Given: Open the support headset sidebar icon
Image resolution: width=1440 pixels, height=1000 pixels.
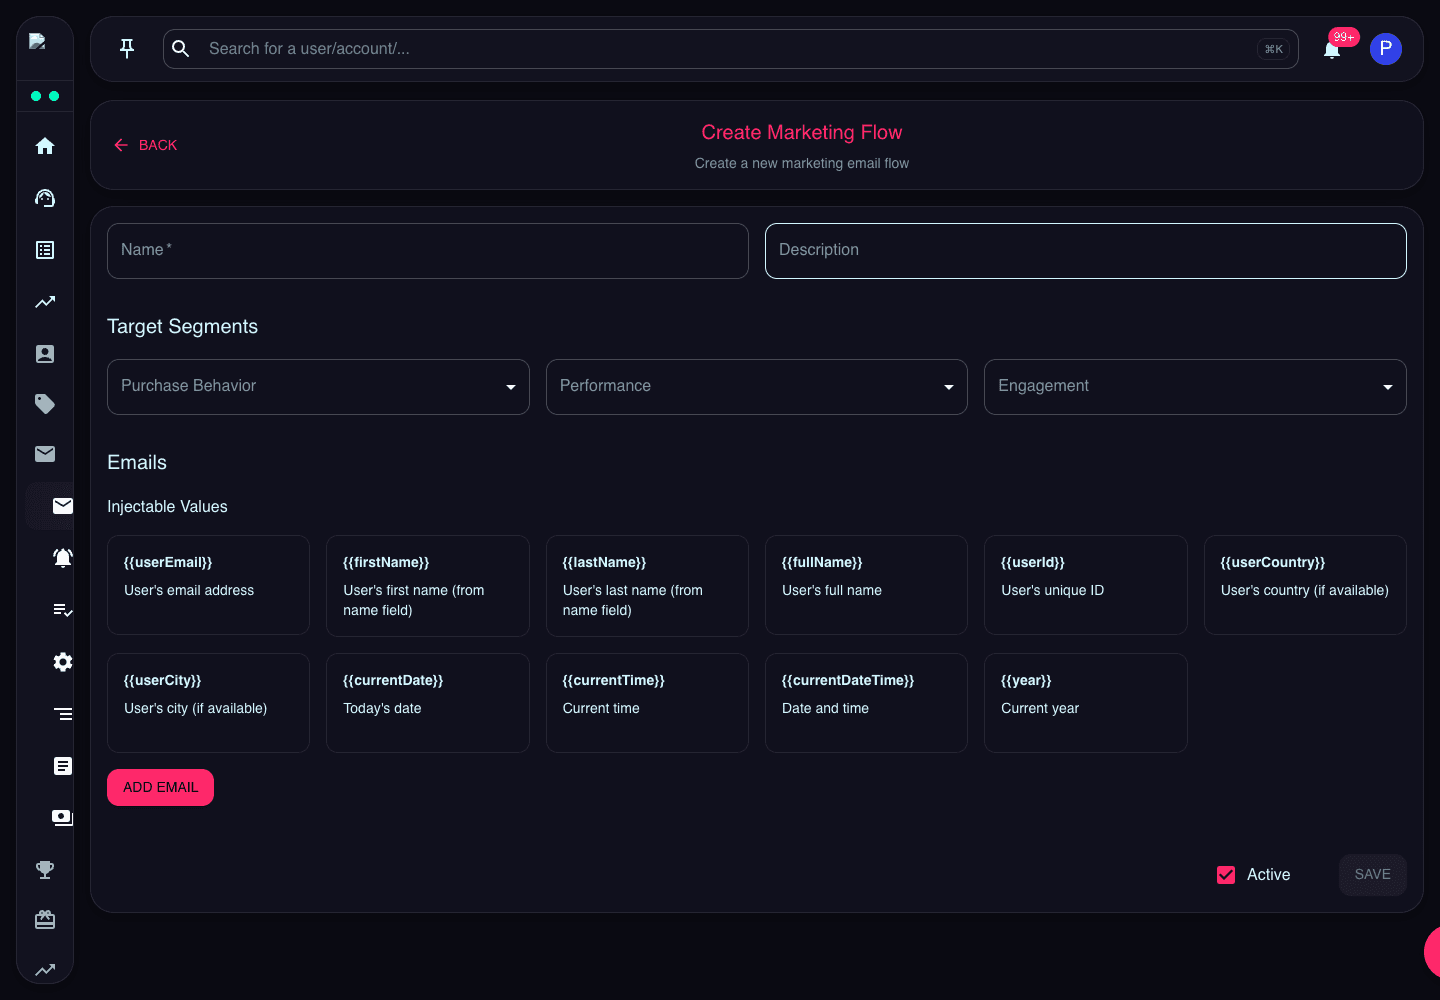Looking at the screenshot, I should pos(45,198).
